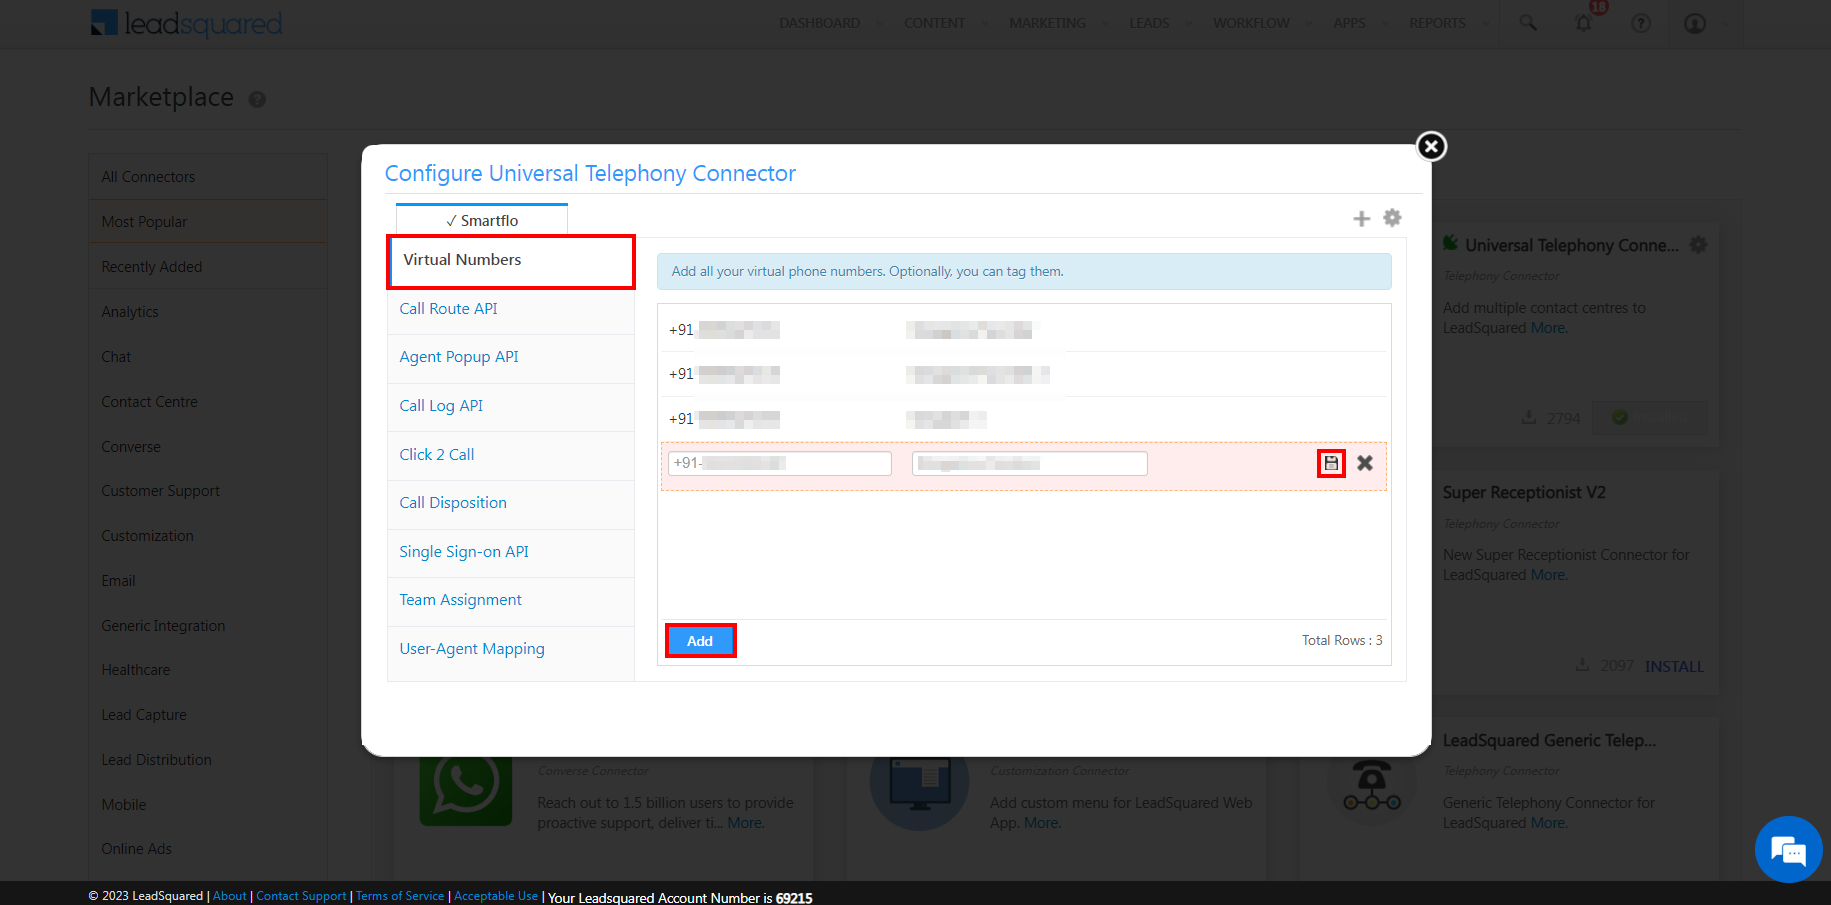The height and width of the screenshot is (905, 1831).
Task: Open the user profile icon
Action: 1695,23
